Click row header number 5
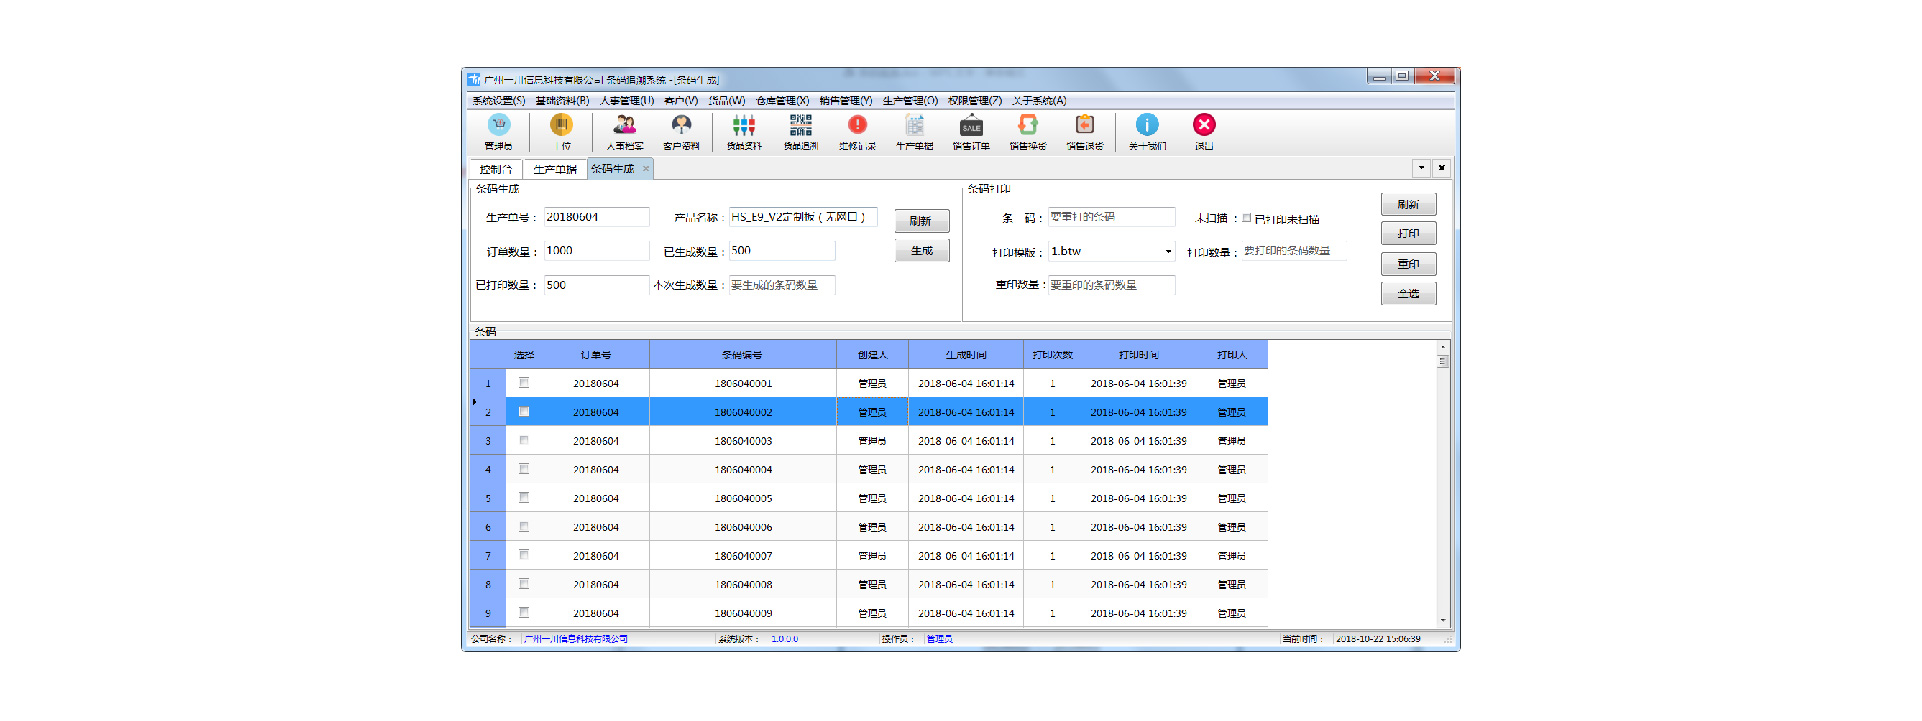 click(x=488, y=498)
